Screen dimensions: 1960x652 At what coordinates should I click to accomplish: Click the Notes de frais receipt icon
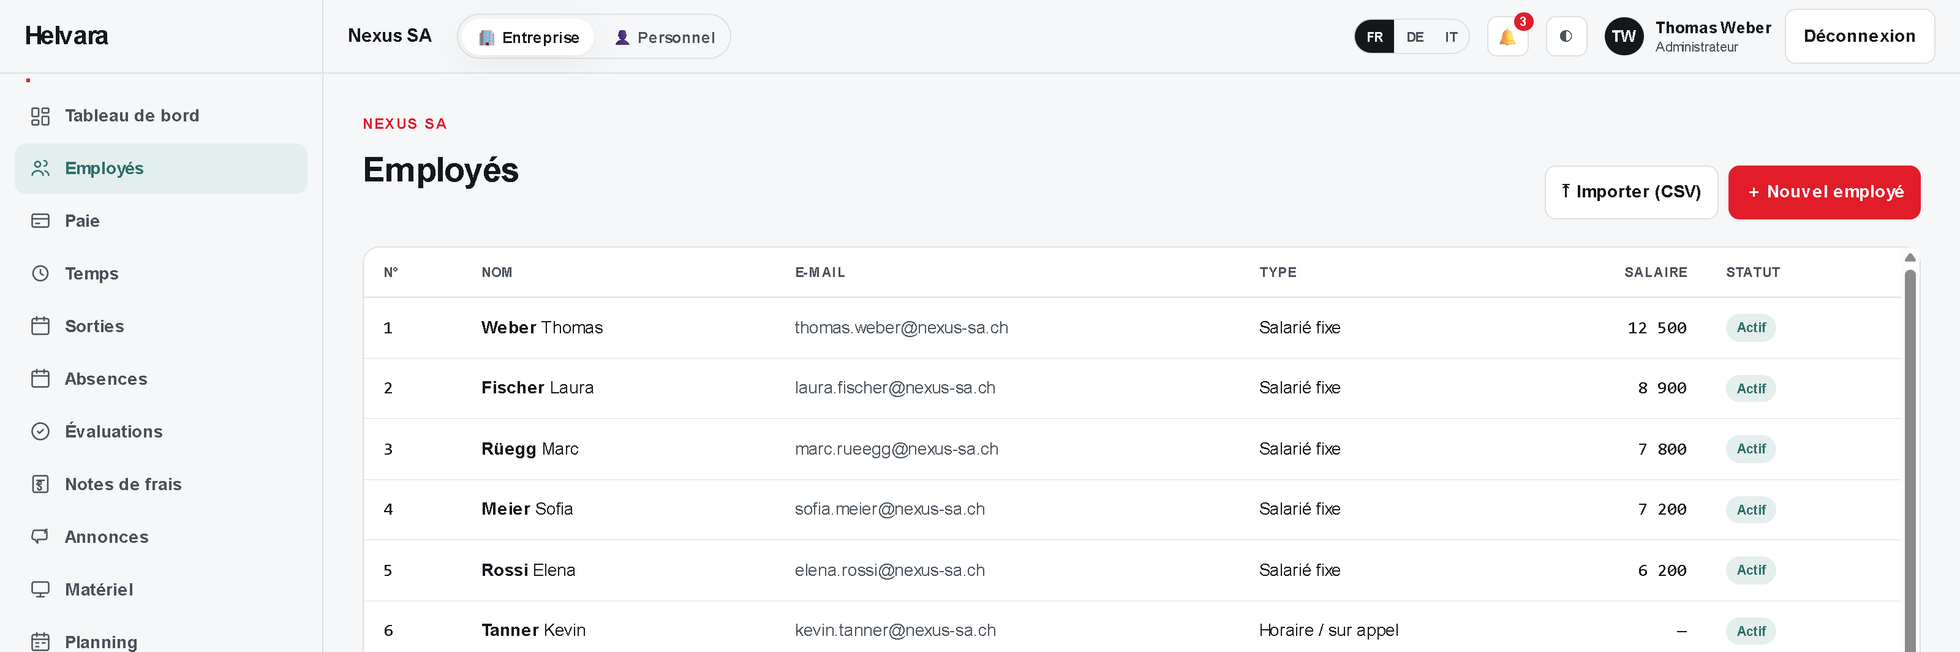coord(40,485)
